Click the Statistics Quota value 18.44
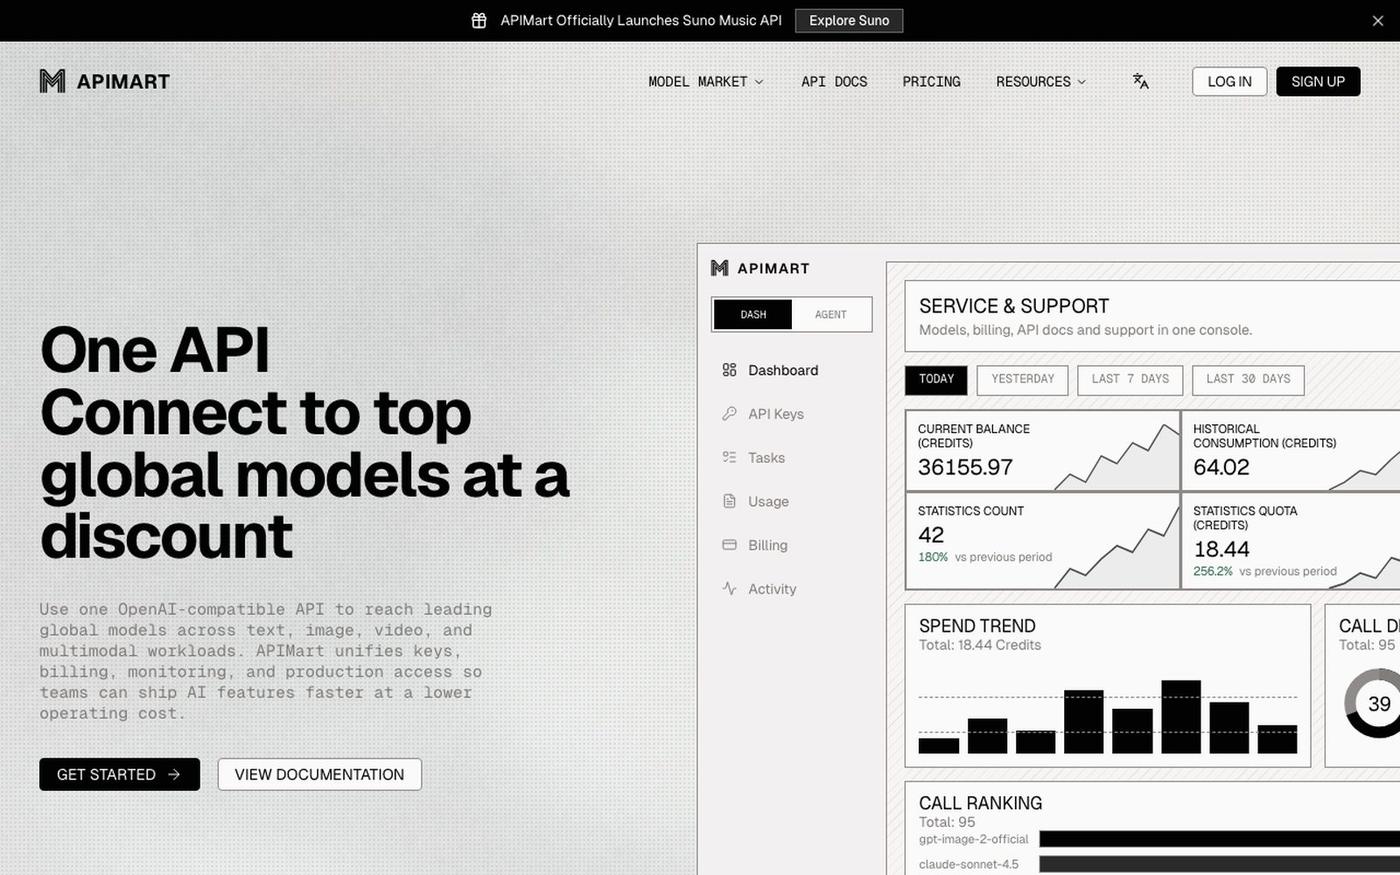This screenshot has width=1400, height=875. click(1221, 549)
